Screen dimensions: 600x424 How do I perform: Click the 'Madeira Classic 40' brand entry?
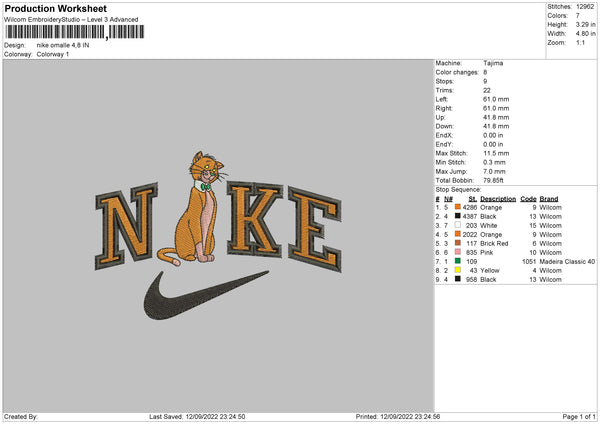click(x=567, y=261)
